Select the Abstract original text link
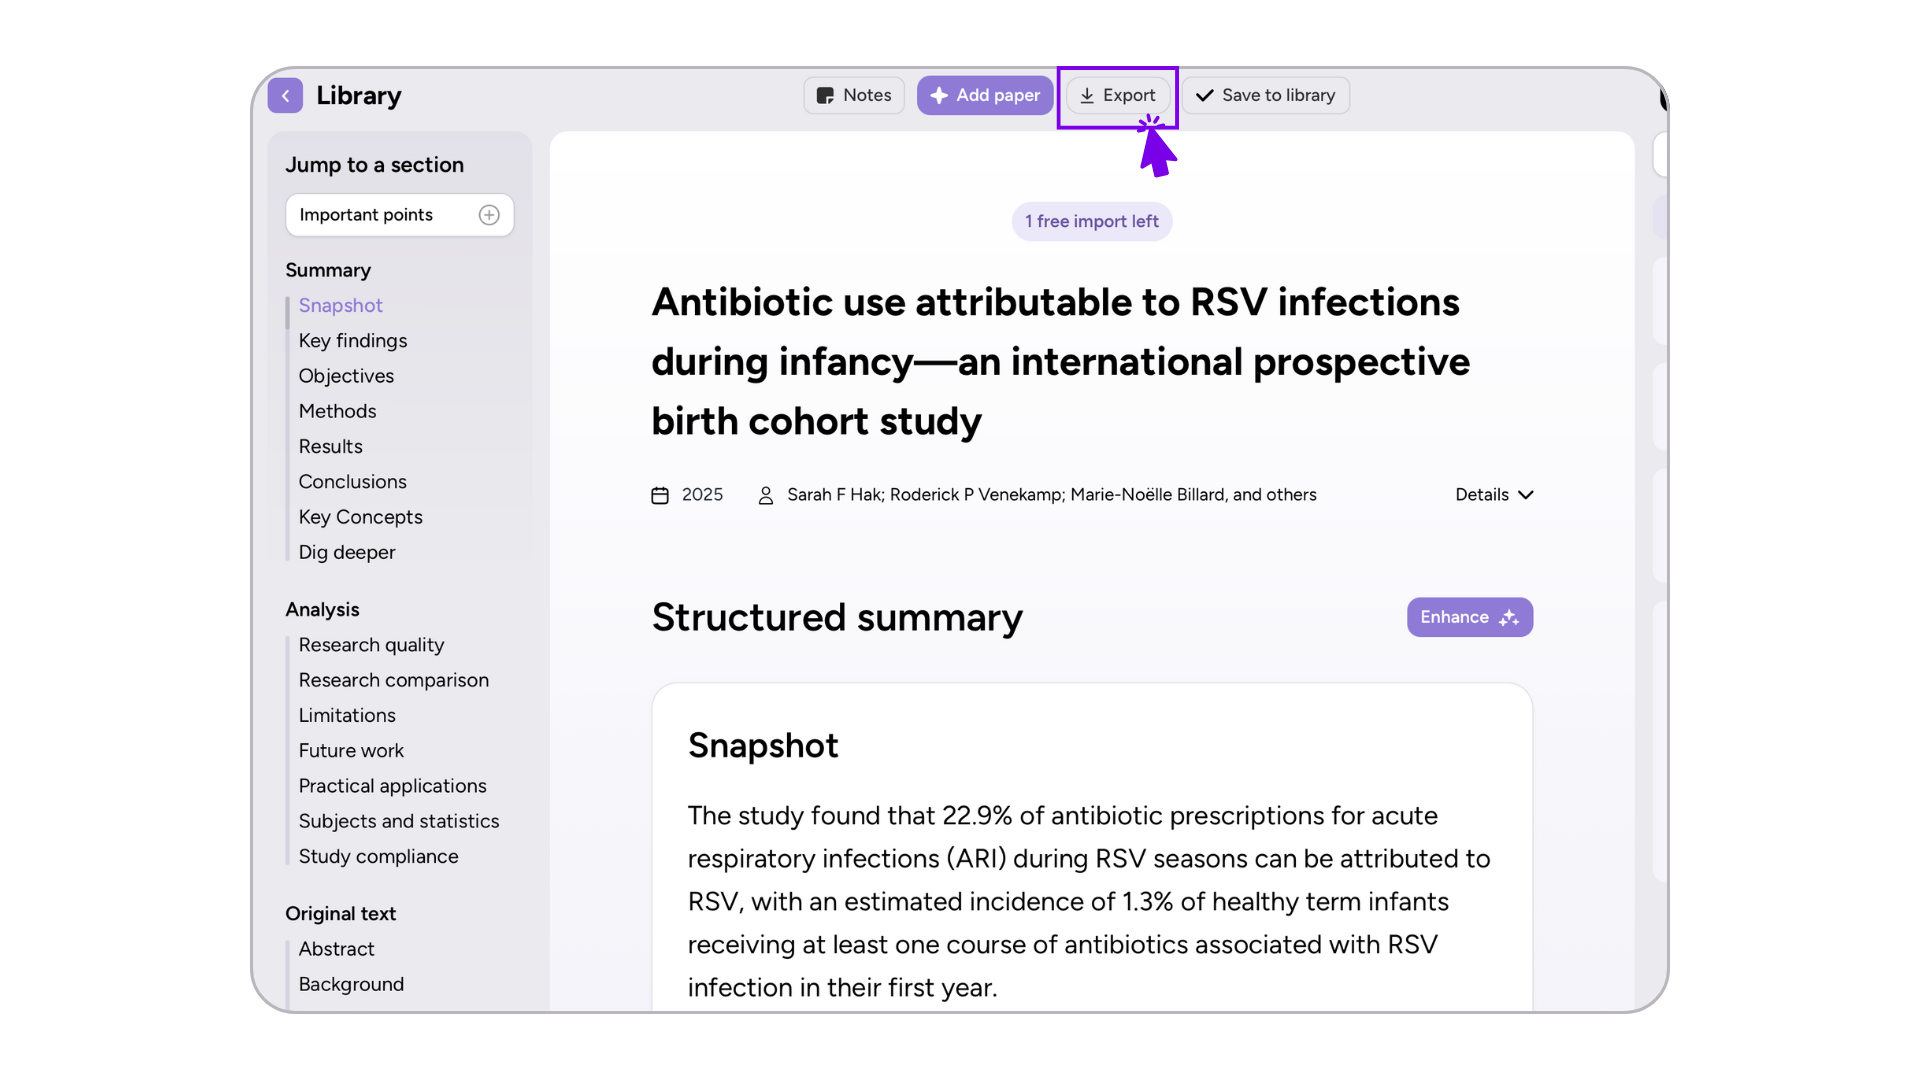The width and height of the screenshot is (1920, 1080). (337, 949)
